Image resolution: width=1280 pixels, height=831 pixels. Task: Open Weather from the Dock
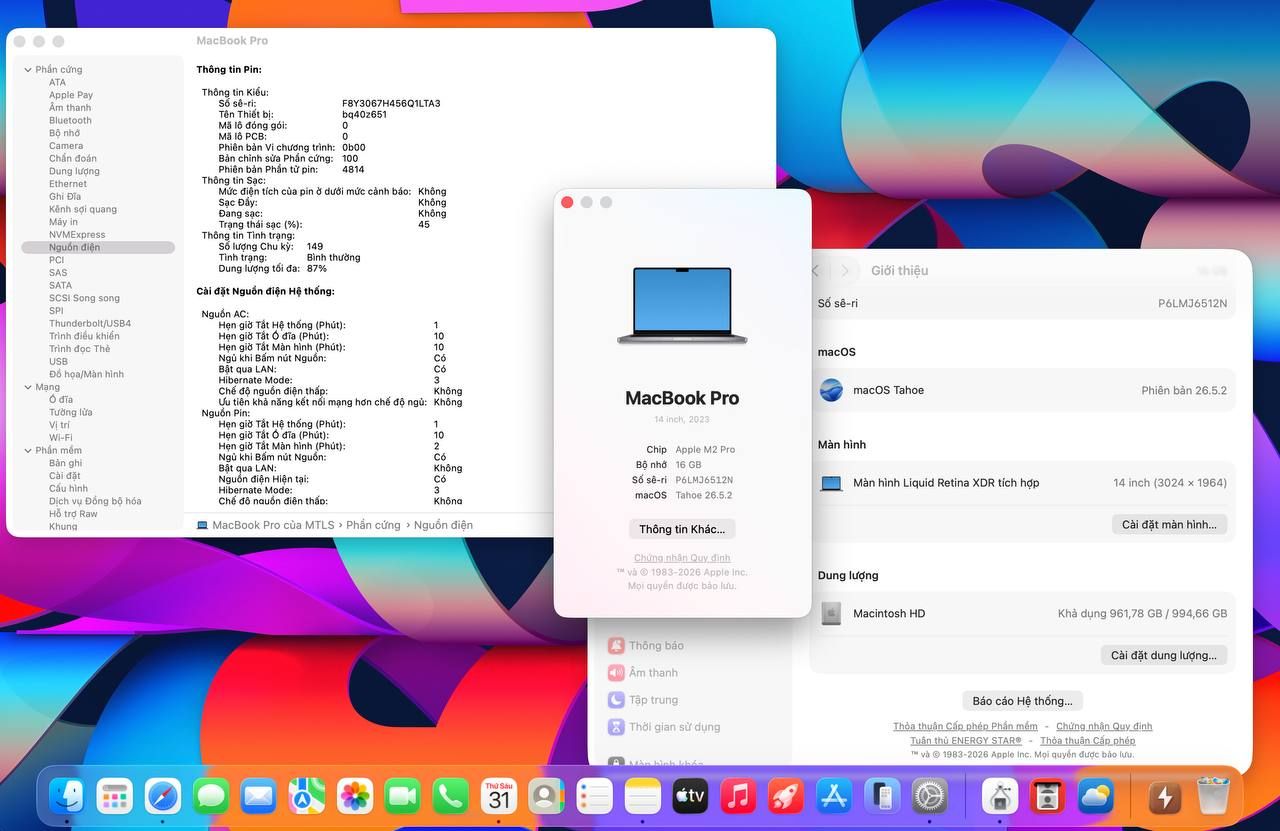coord(1096,796)
